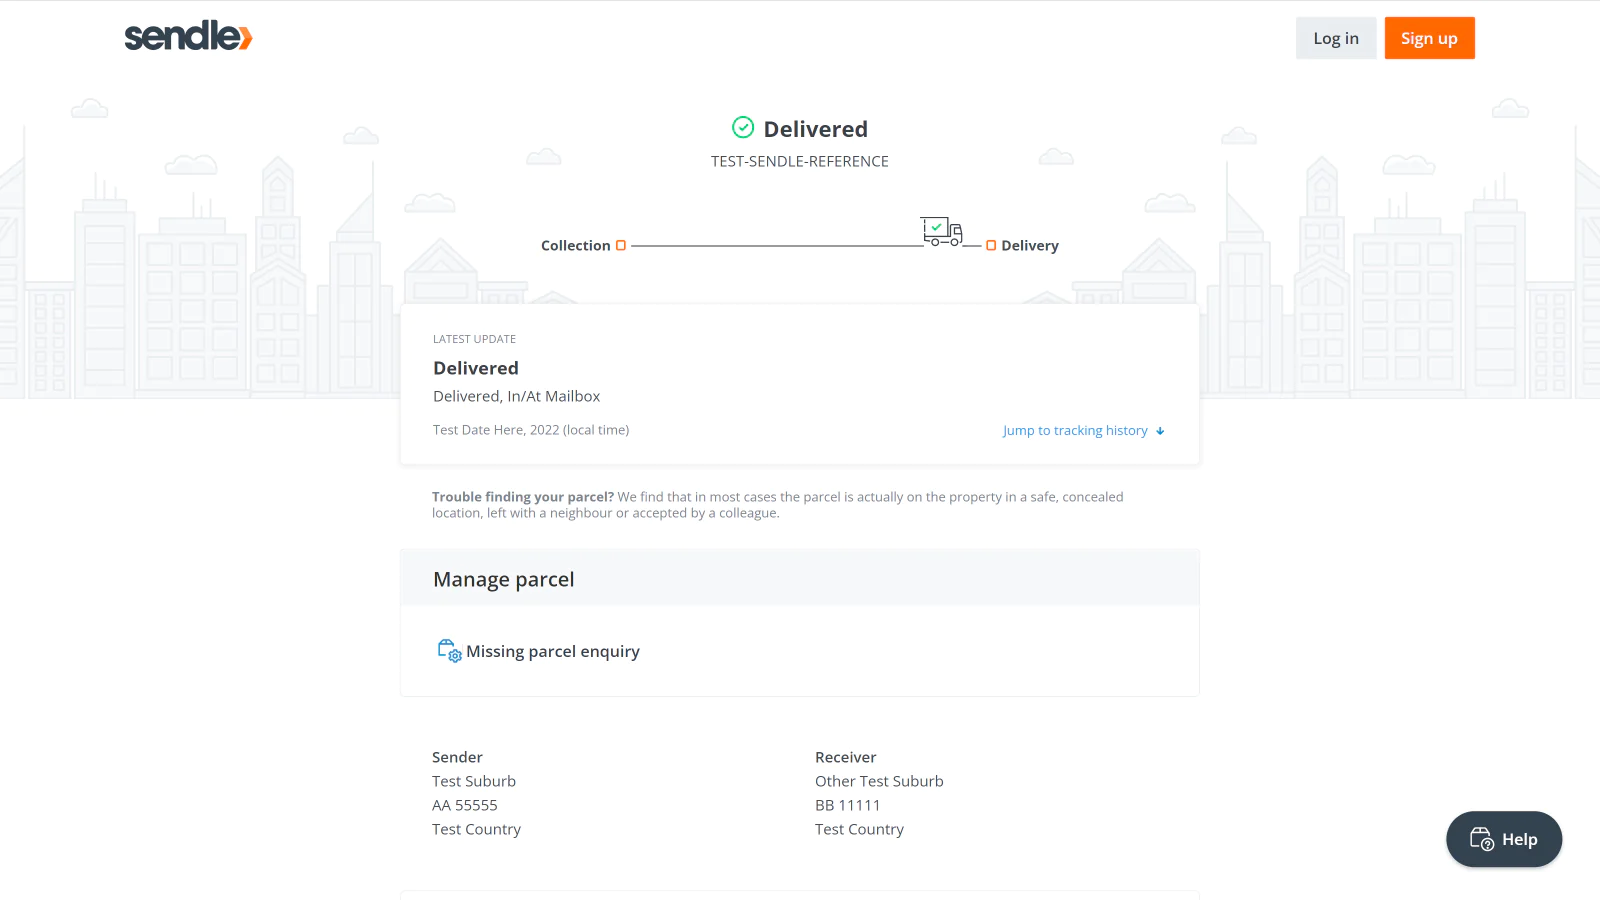This screenshot has height=900, width=1600.
Task: Click the missing parcel enquiry icon
Action: (x=449, y=651)
